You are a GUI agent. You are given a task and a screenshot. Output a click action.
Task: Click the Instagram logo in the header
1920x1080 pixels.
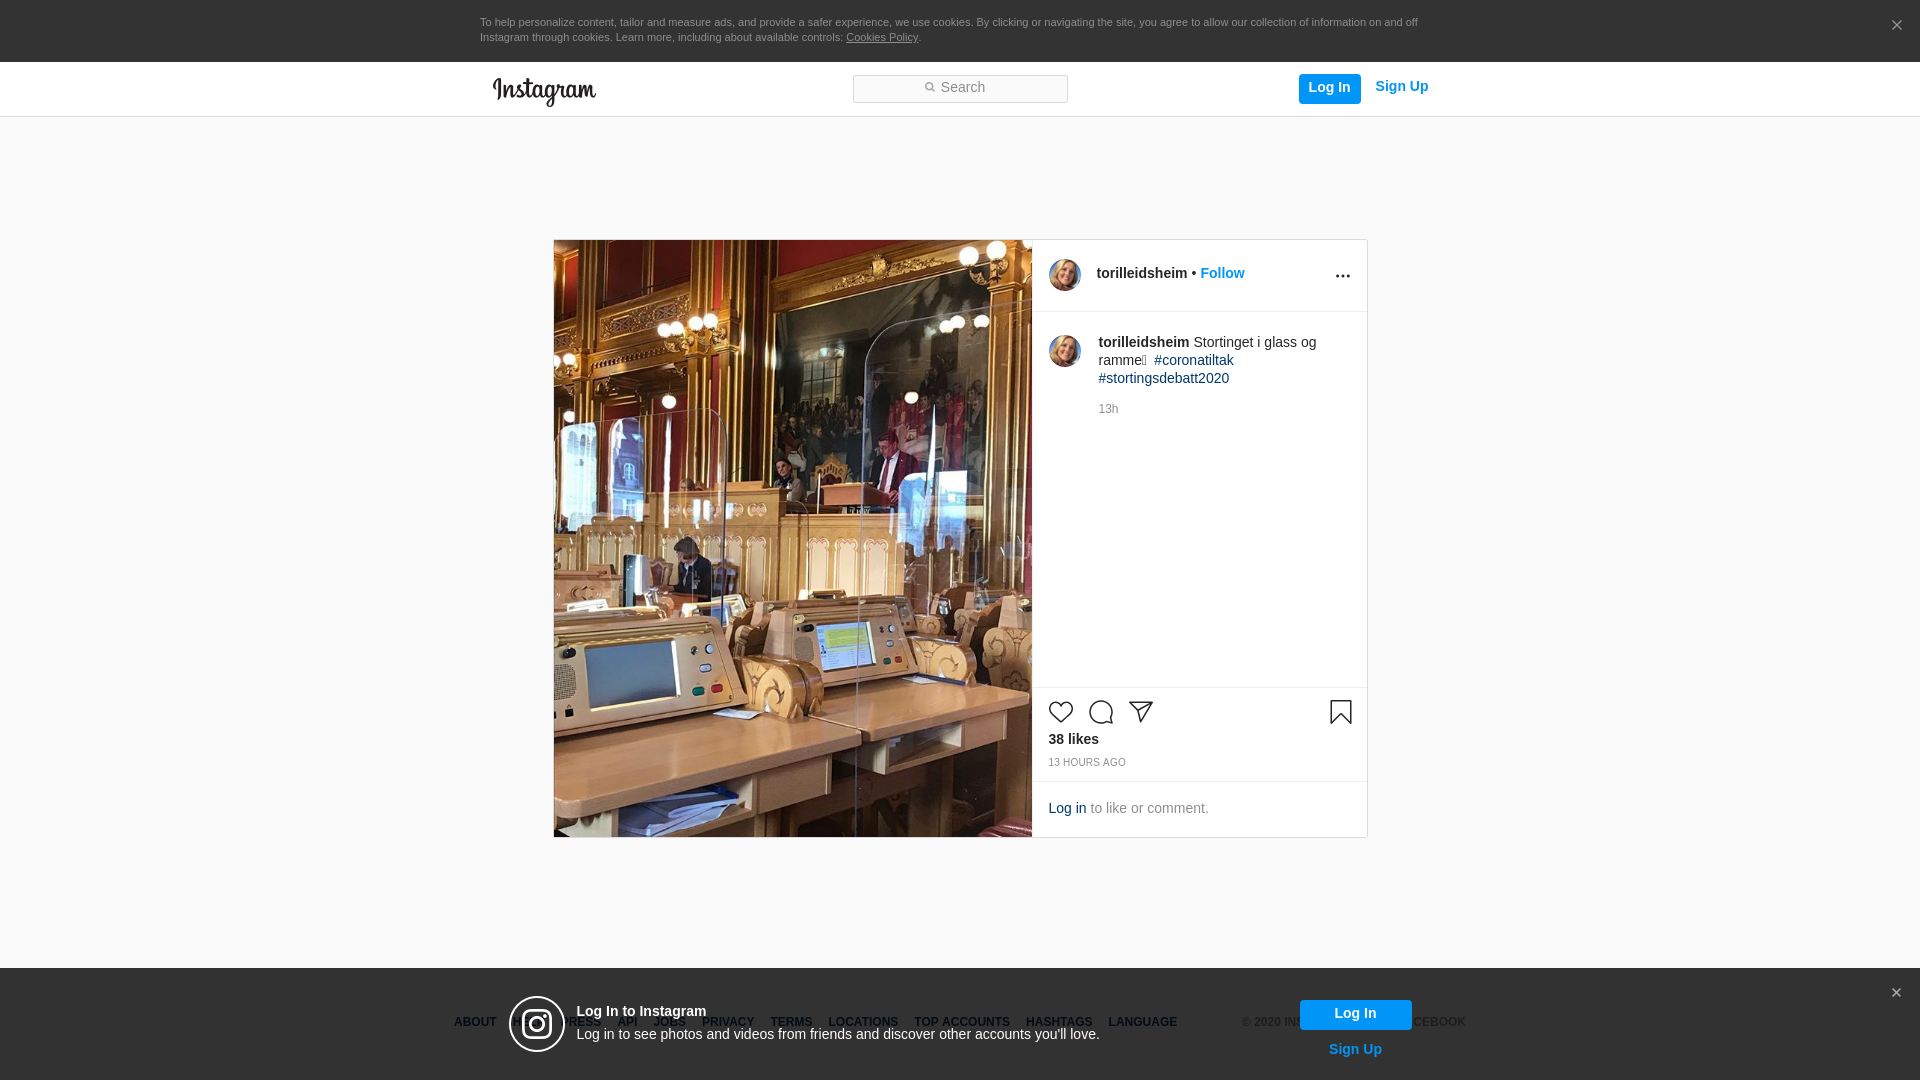coord(544,91)
